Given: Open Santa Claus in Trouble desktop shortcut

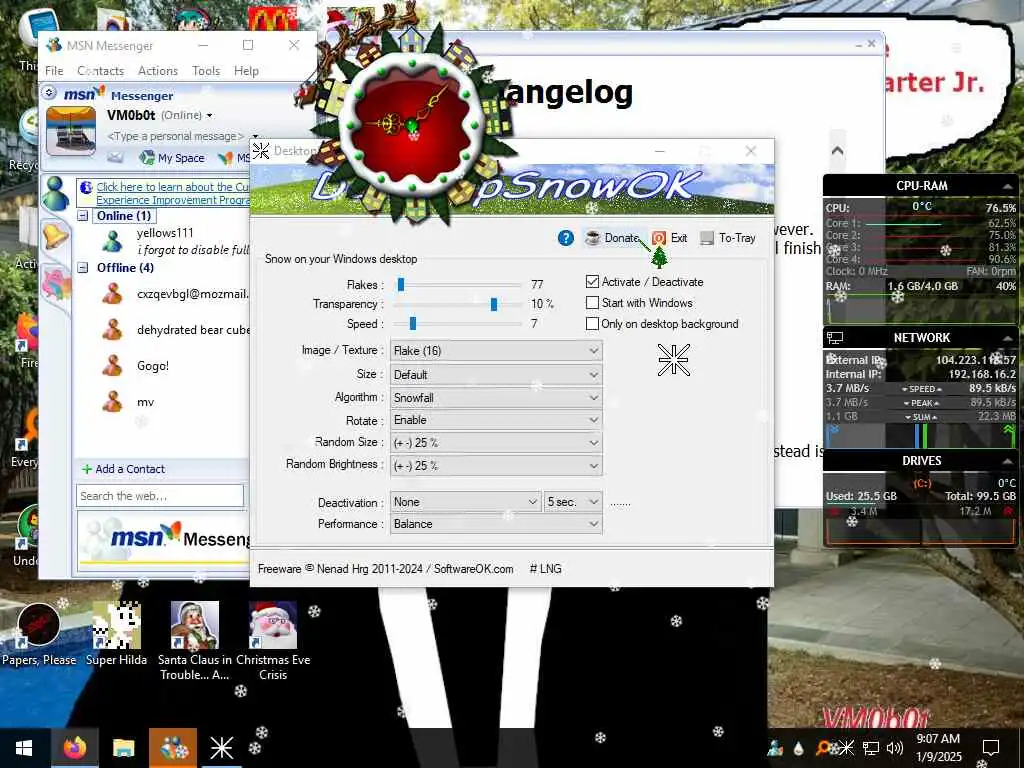Looking at the screenshot, I should (194, 641).
